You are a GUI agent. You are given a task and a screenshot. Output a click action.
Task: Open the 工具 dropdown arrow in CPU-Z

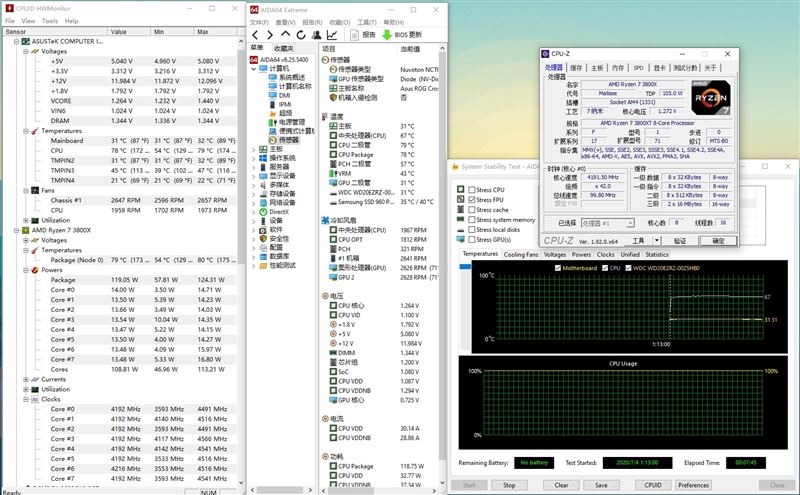pyautogui.click(x=657, y=240)
